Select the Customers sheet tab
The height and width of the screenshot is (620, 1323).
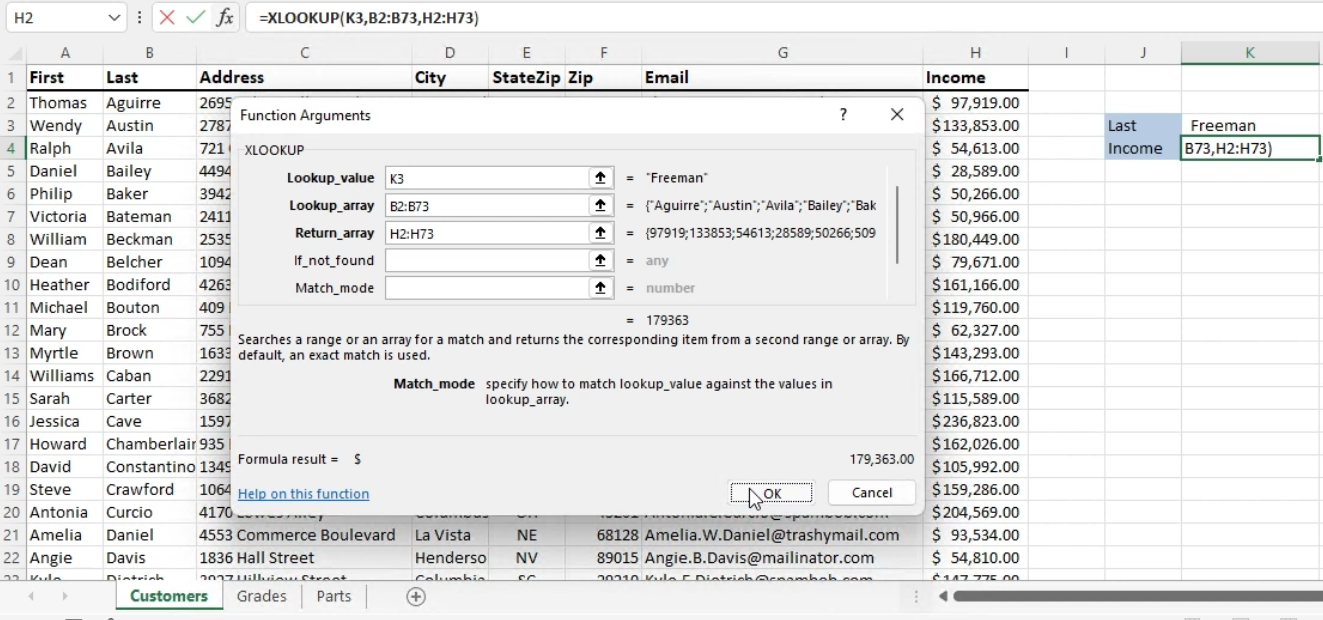point(168,597)
